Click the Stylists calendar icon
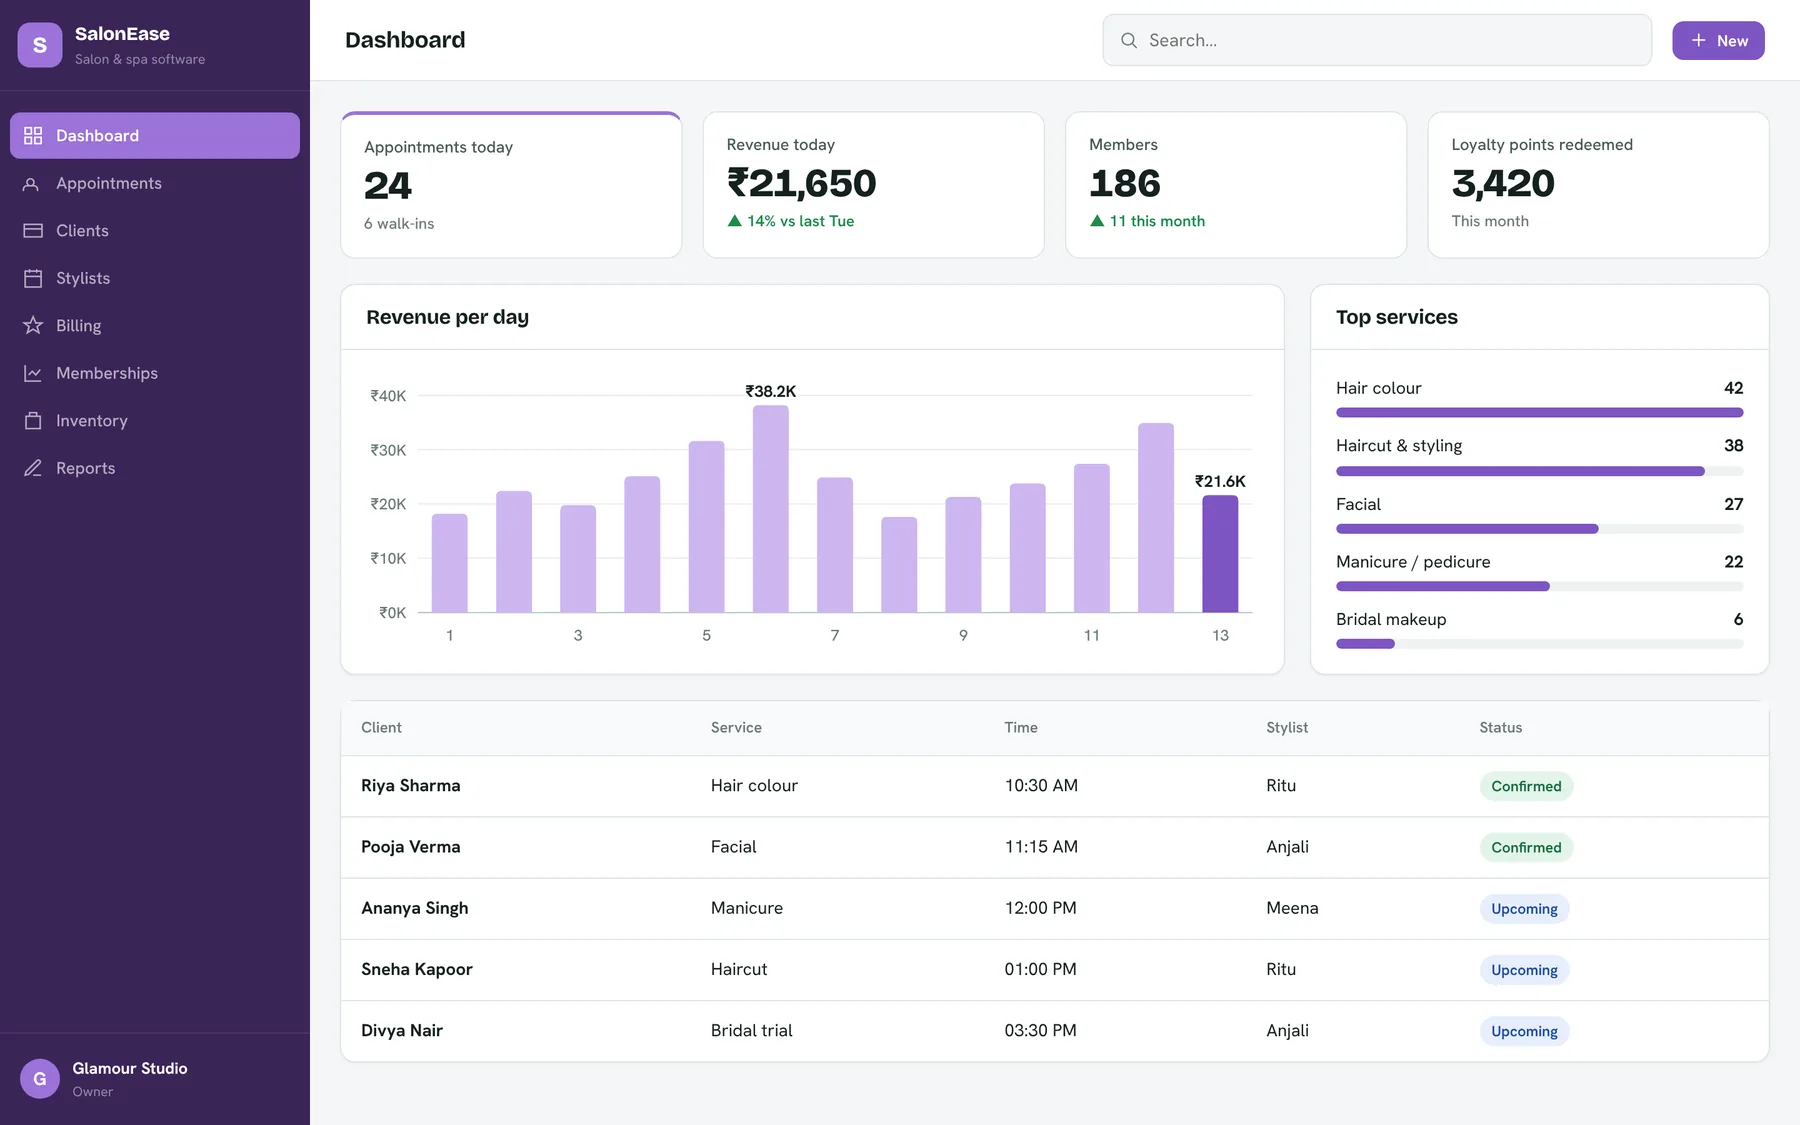 click(x=33, y=279)
